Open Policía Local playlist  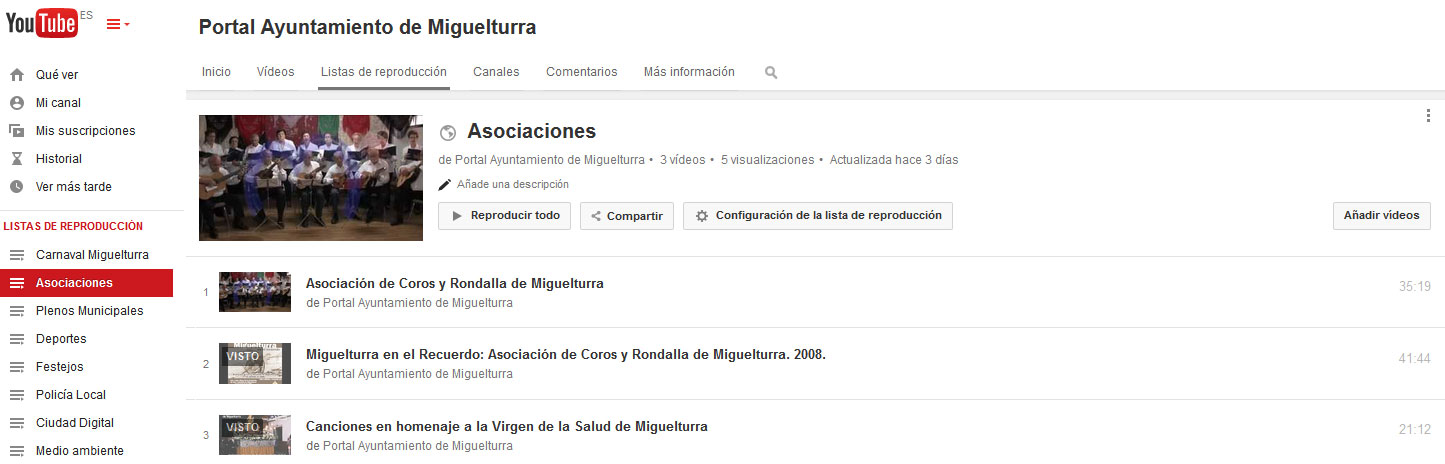pos(70,395)
